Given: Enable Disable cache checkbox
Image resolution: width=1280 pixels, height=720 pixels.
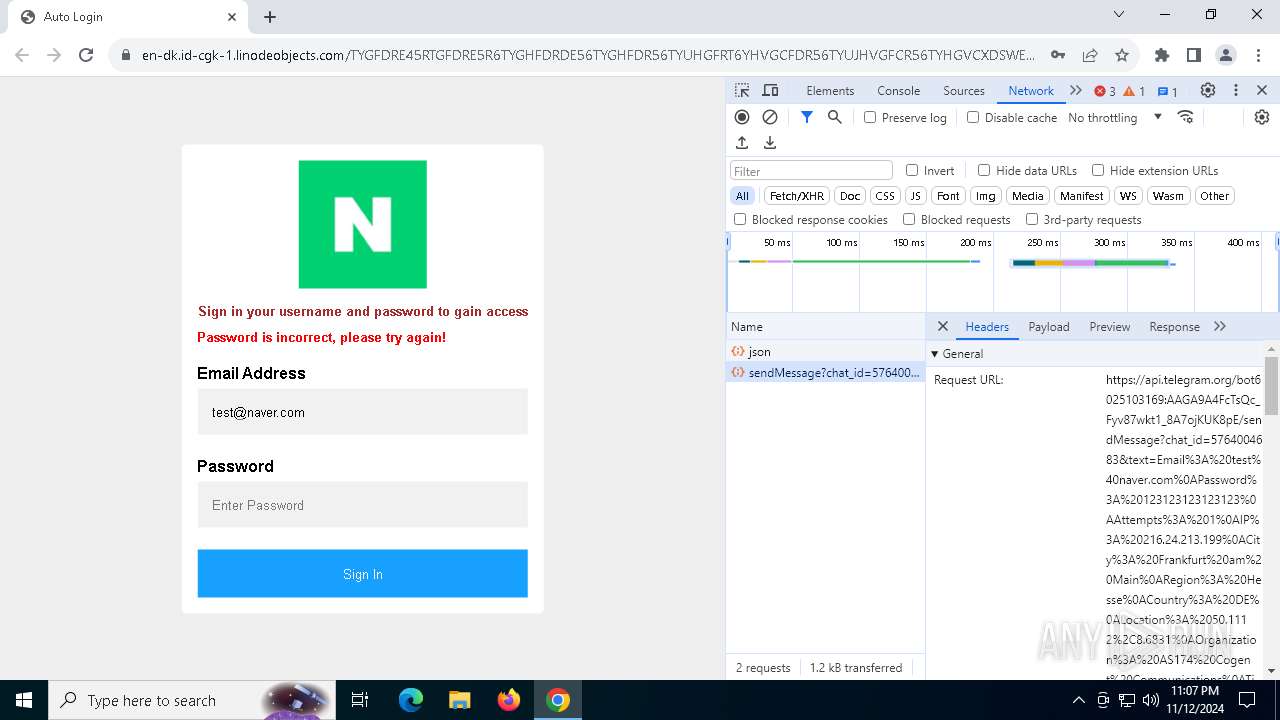Looking at the screenshot, I should click(973, 117).
